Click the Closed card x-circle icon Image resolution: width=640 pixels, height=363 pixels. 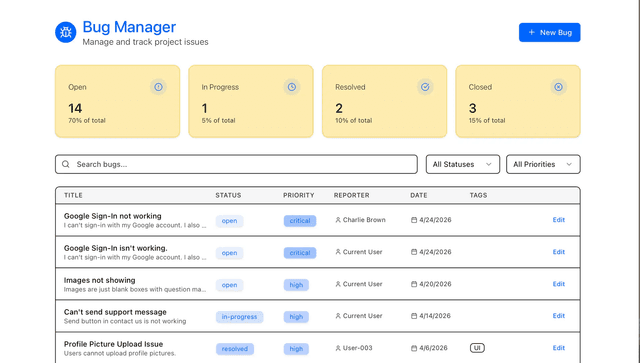point(558,87)
